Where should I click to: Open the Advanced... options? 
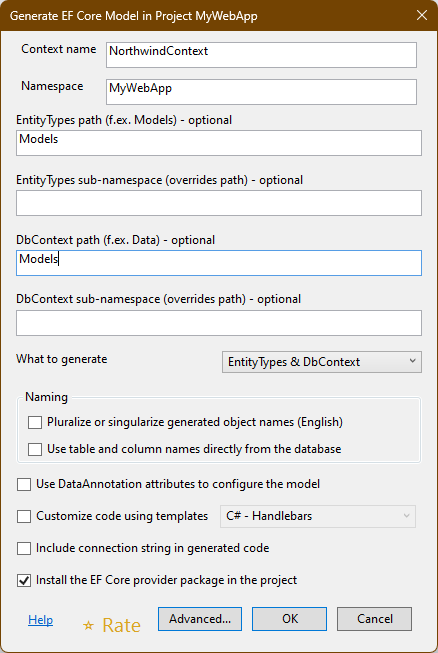point(200,619)
